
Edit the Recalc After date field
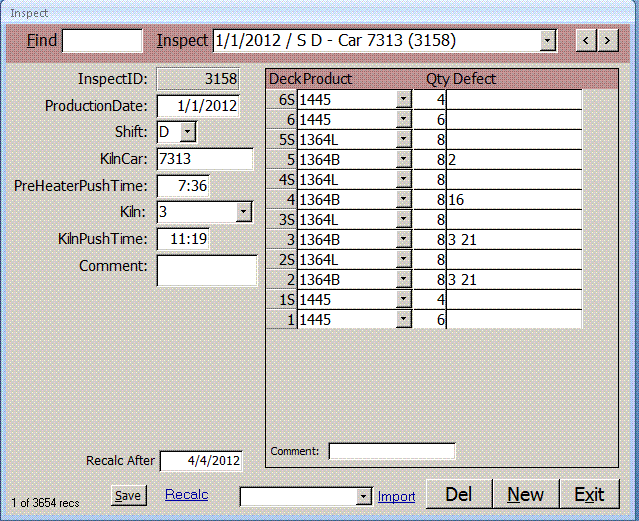tap(200, 461)
